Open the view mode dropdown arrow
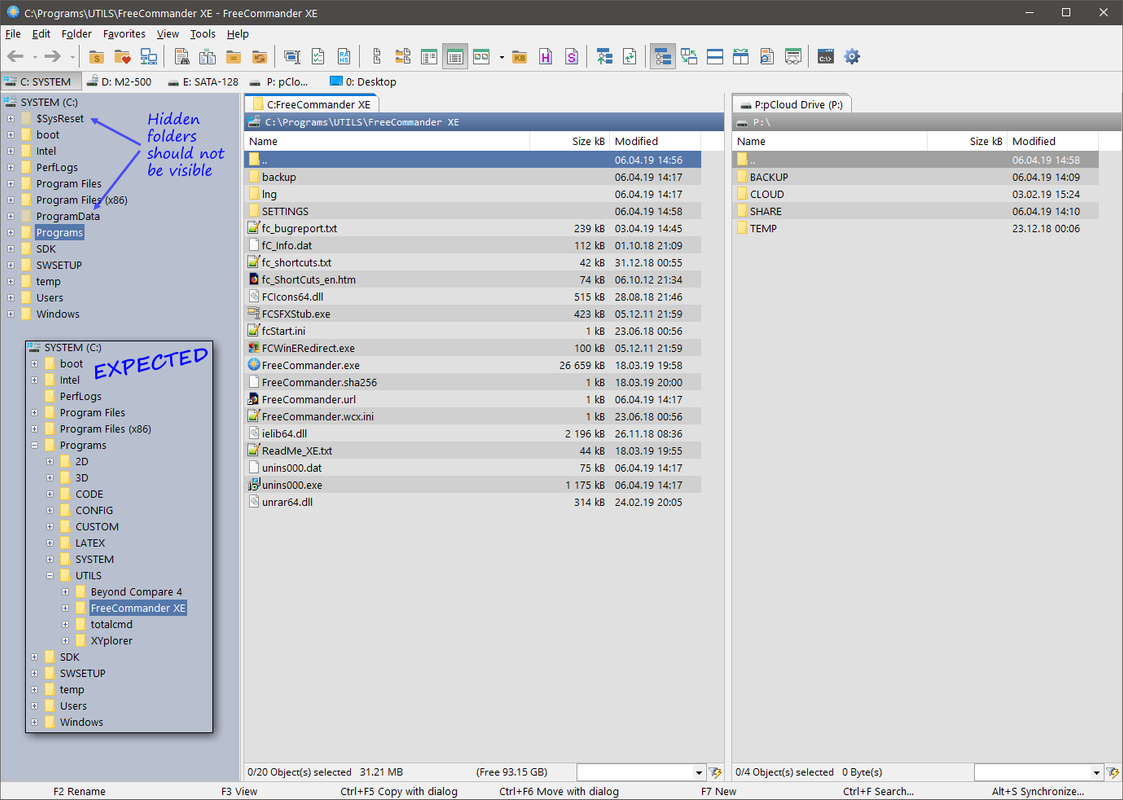 pyautogui.click(x=501, y=57)
